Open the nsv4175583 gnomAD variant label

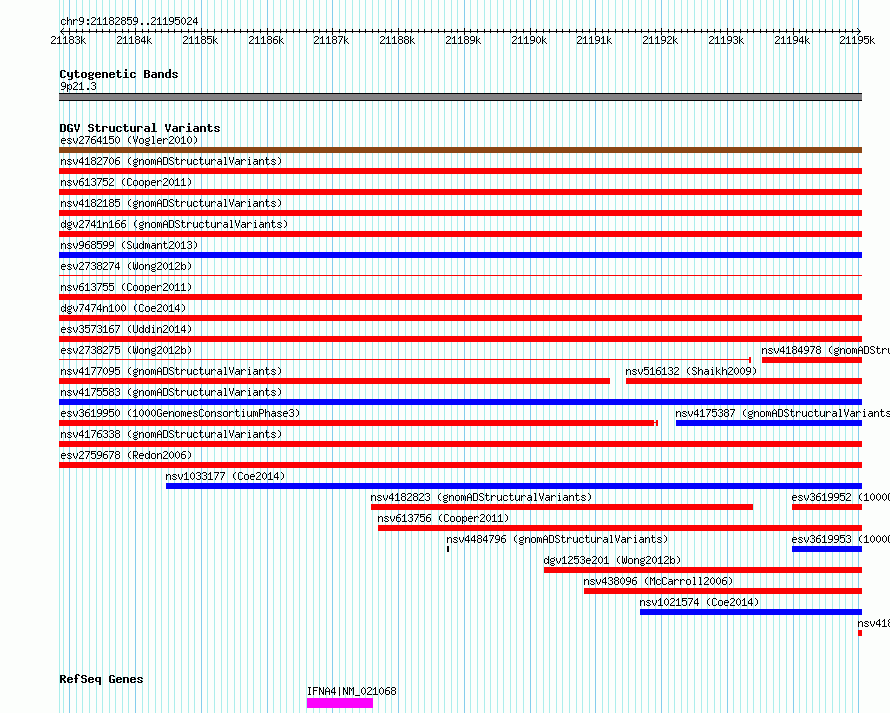coord(171,392)
